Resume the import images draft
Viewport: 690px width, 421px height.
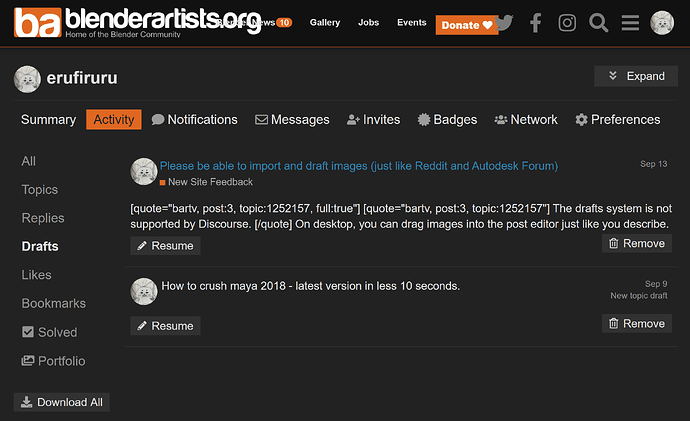point(165,245)
